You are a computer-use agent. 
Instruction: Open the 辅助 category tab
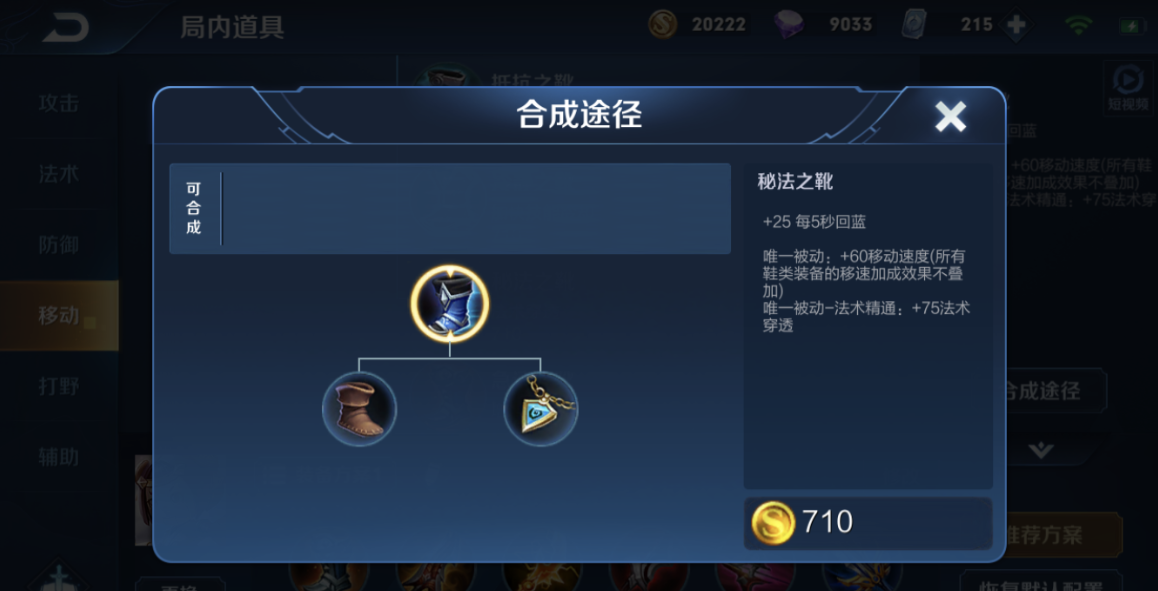coord(59,457)
